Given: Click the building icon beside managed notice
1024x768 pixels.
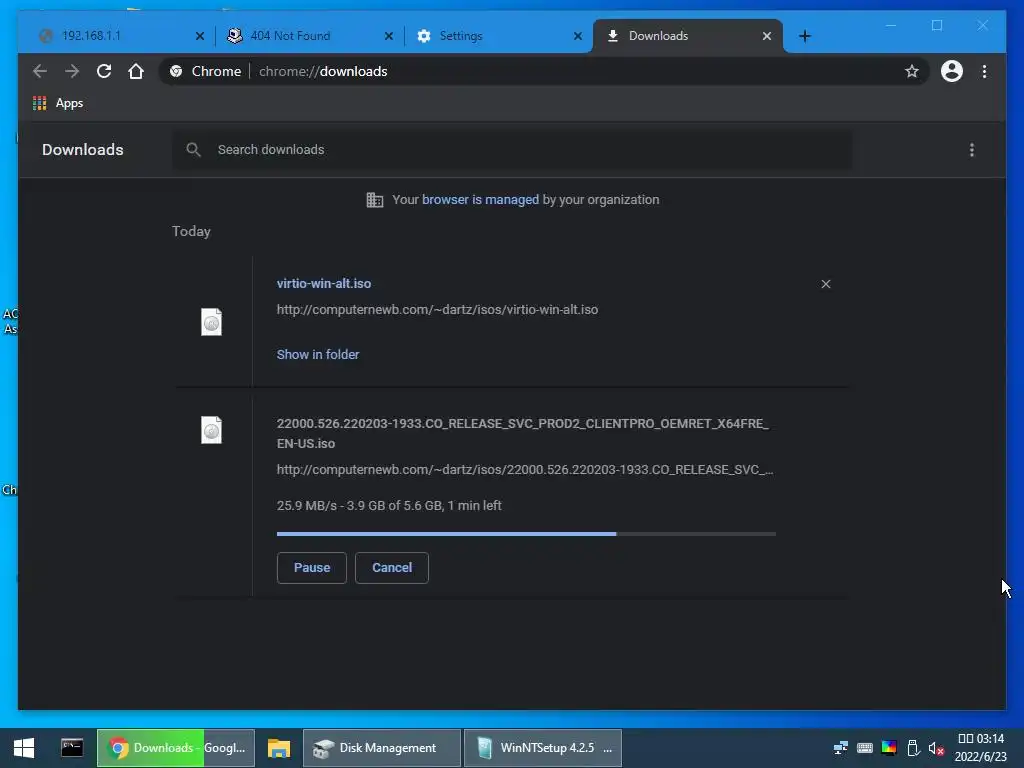Looking at the screenshot, I should tap(374, 200).
